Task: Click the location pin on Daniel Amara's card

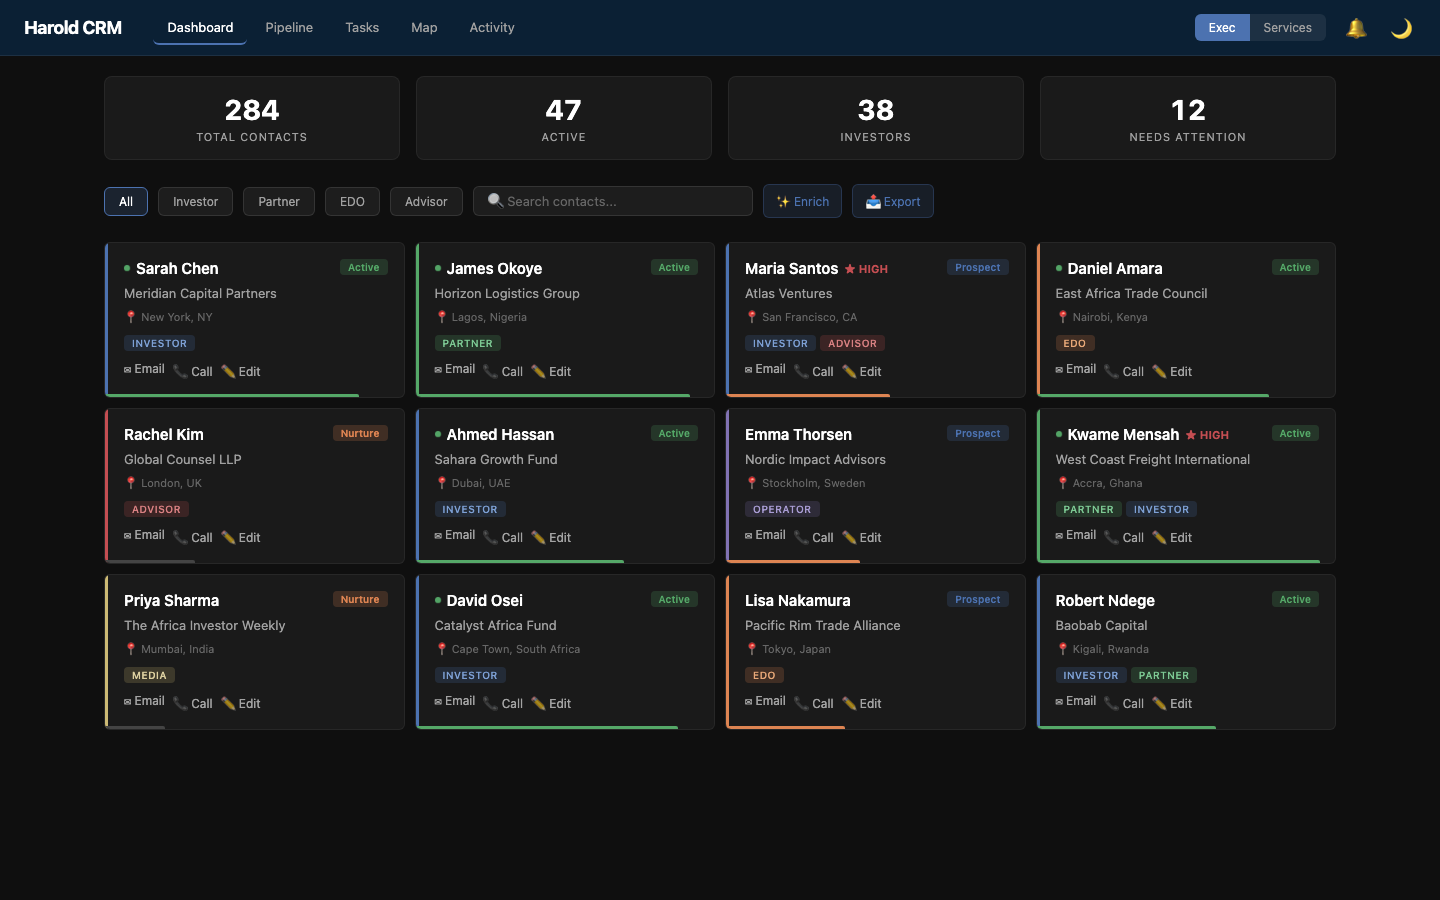Action: (x=1063, y=317)
